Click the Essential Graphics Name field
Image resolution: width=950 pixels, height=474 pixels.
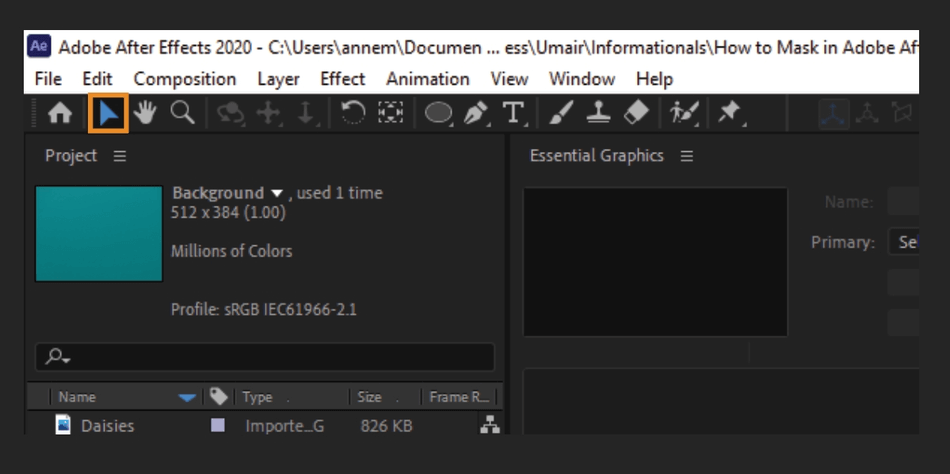click(x=903, y=201)
